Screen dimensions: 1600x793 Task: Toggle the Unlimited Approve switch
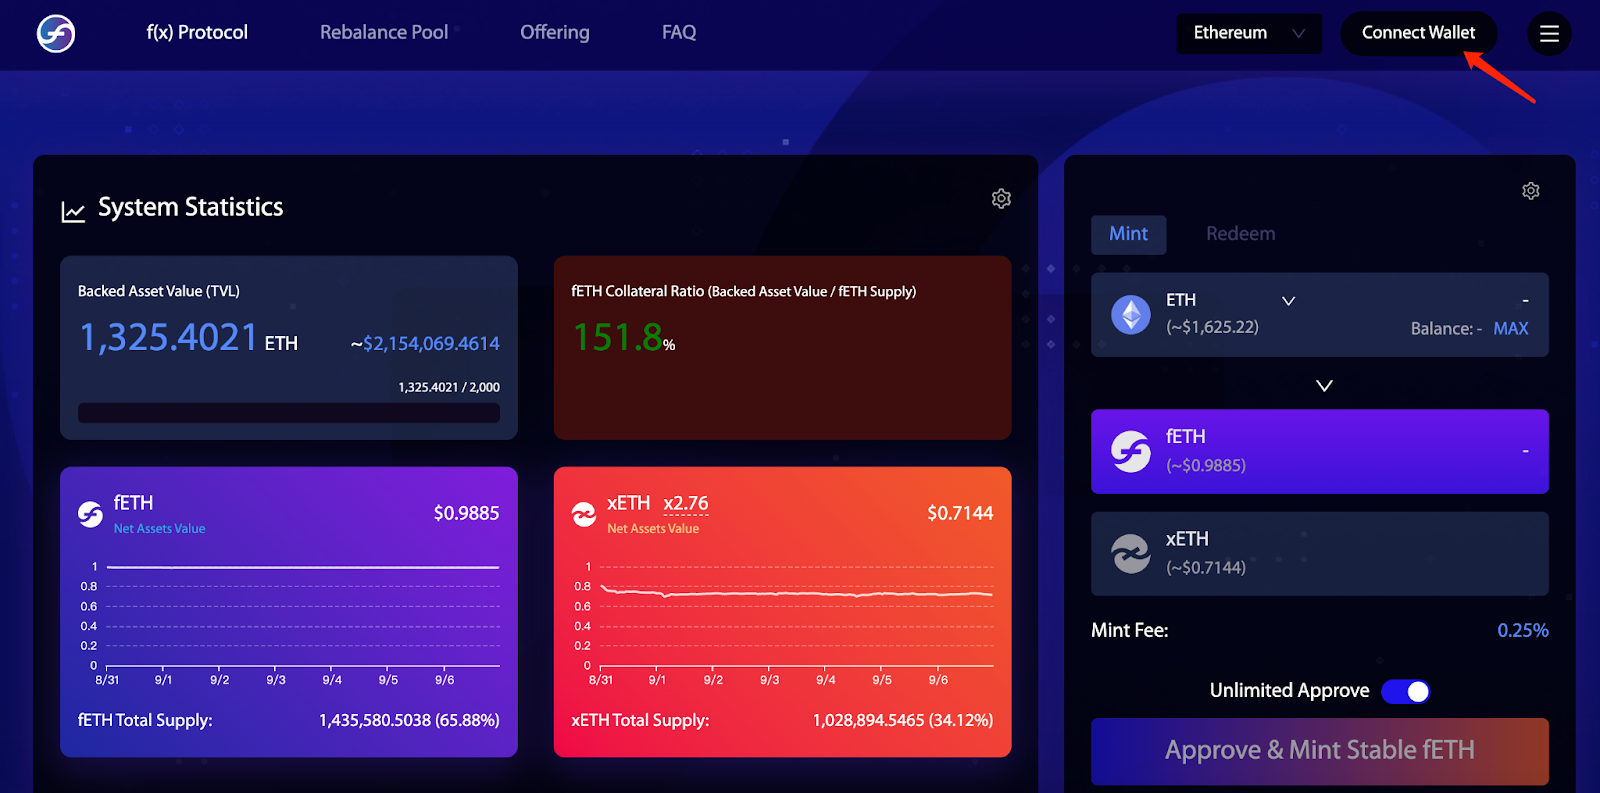1406,691
